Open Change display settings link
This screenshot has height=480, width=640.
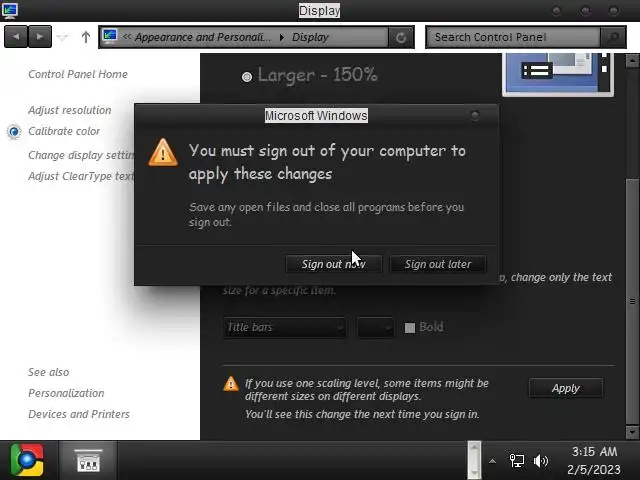pos(81,155)
